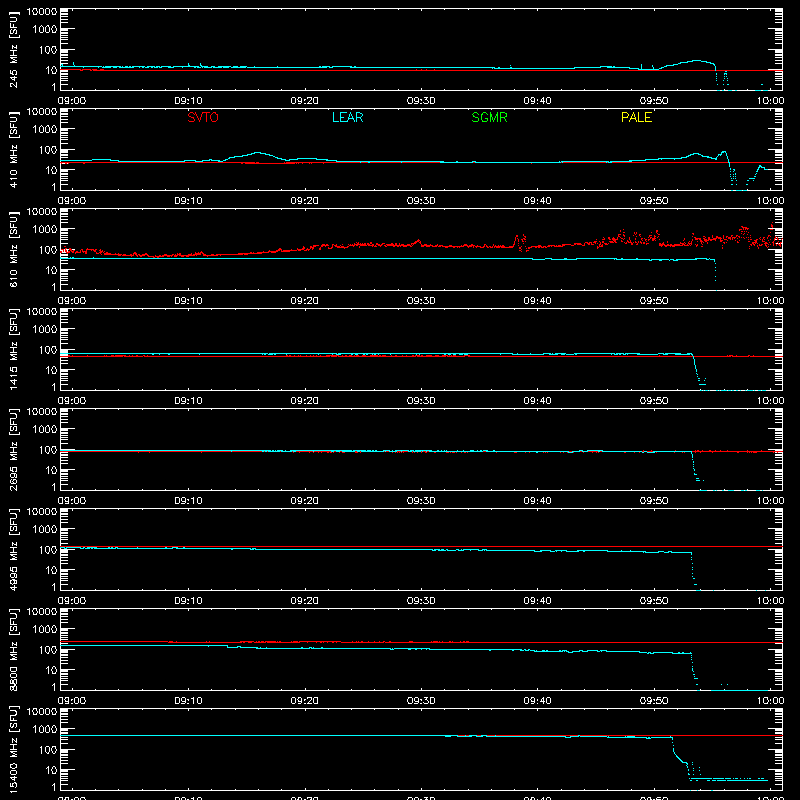Click 09:40 time label under 610 MHz plot
The image size is (800, 800).
[537, 301]
